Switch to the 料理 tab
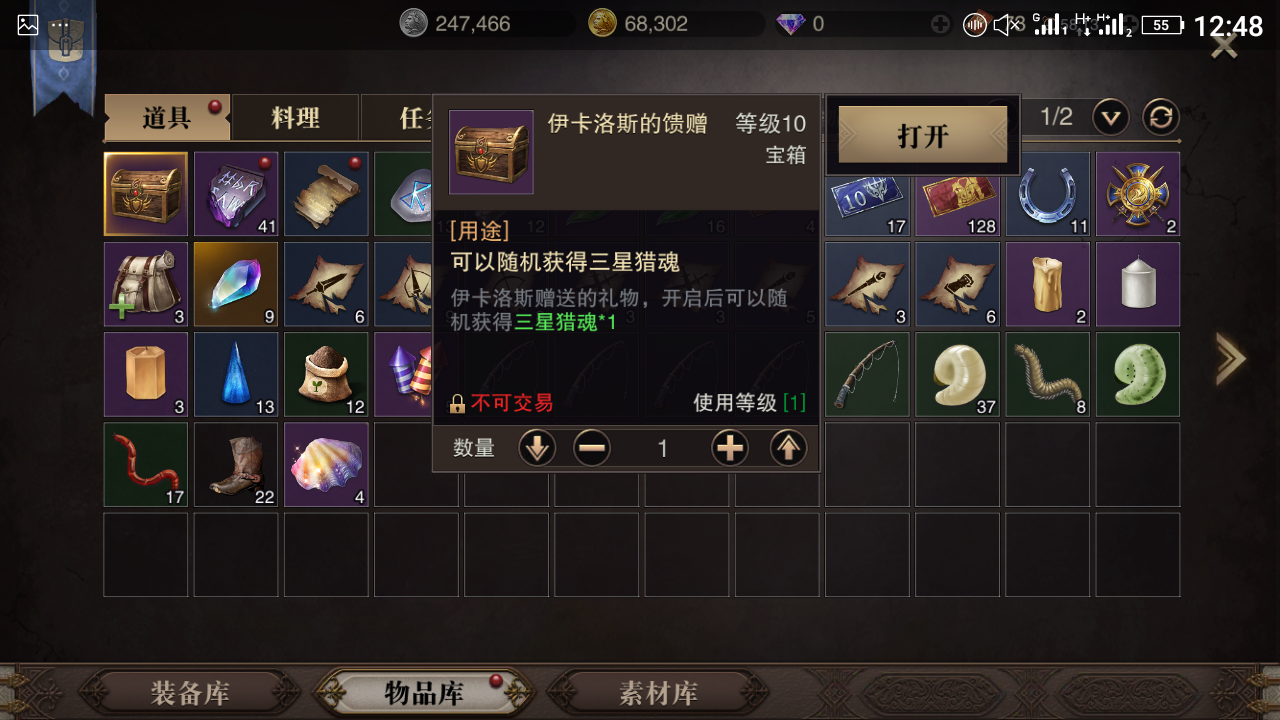1280x720 pixels. (296, 118)
